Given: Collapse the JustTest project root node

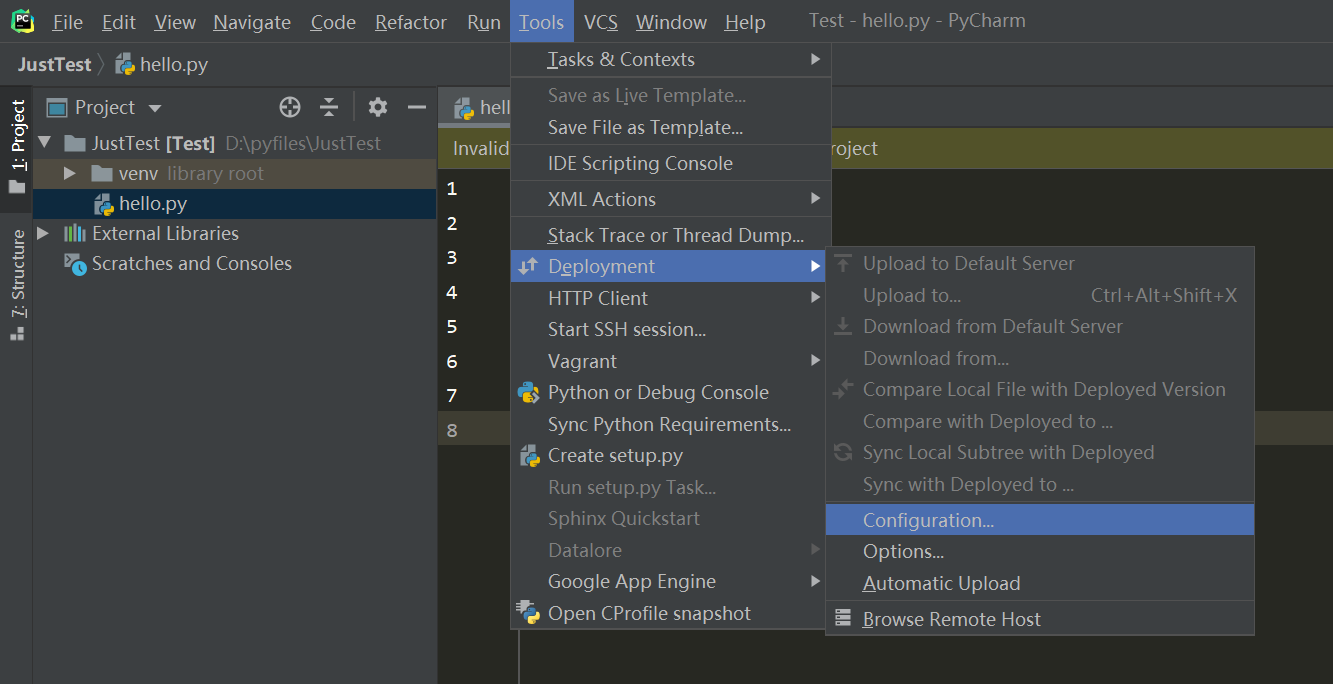Looking at the screenshot, I should click(44, 143).
